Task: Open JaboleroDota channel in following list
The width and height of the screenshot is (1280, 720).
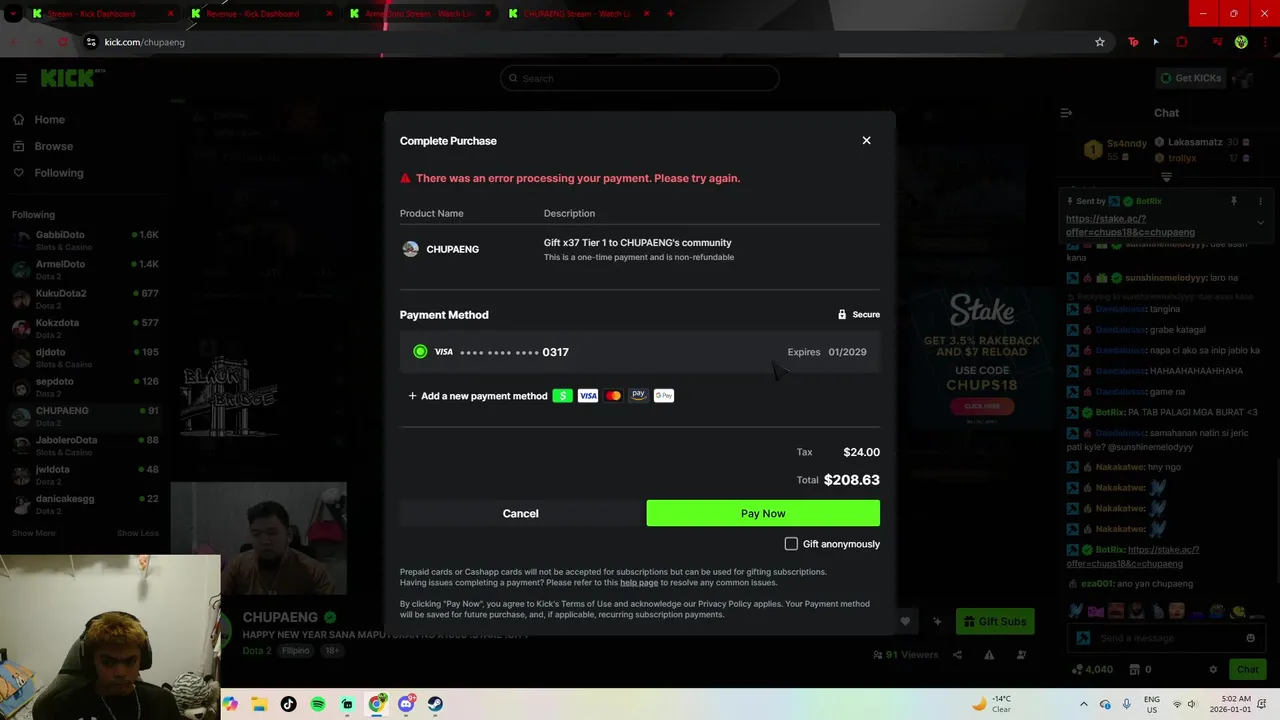Action: [x=85, y=445]
